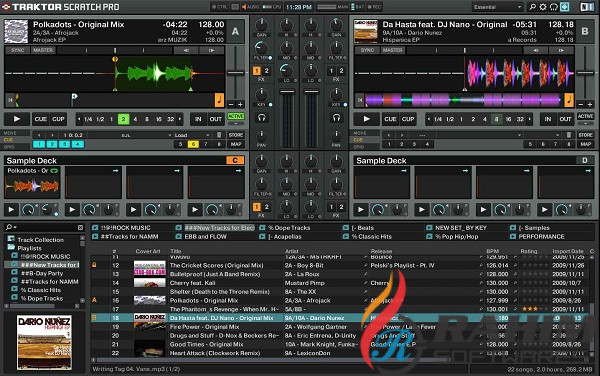
Task: Shift Deck B loop sizes right arrow
Action: (530, 119)
